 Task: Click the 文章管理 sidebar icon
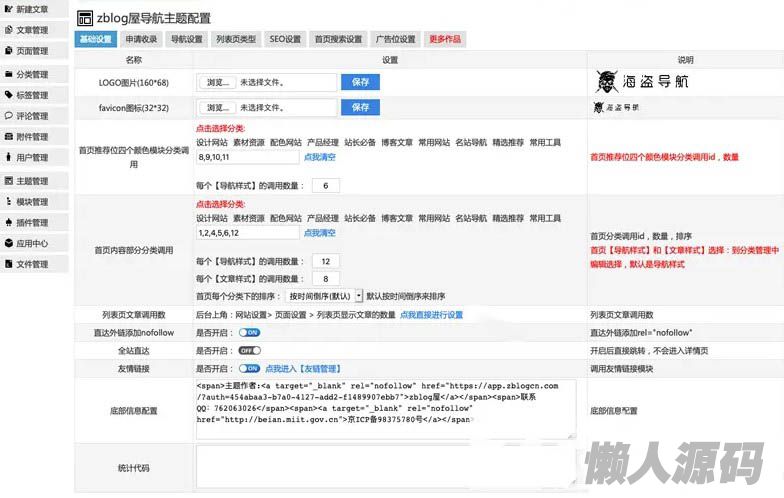pyautogui.click(x=8, y=30)
